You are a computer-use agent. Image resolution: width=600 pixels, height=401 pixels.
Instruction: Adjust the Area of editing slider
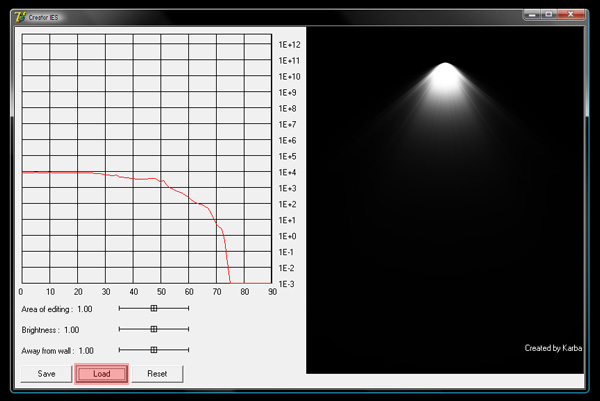coord(153,308)
